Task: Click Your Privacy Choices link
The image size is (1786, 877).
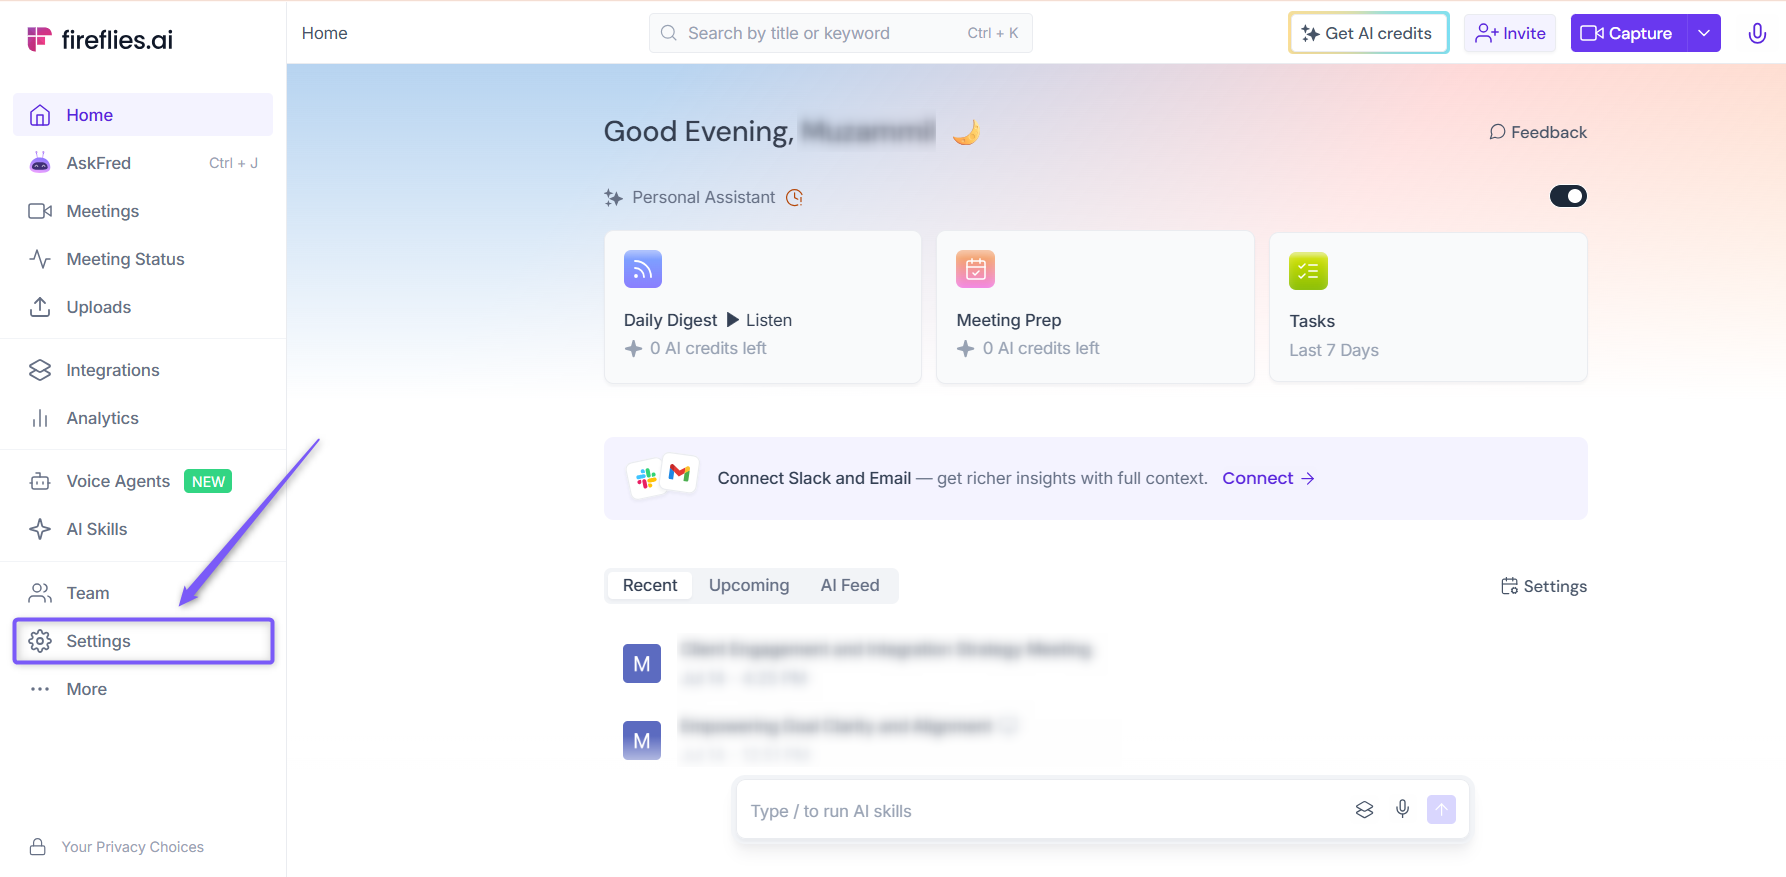Action: pos(133,847)
